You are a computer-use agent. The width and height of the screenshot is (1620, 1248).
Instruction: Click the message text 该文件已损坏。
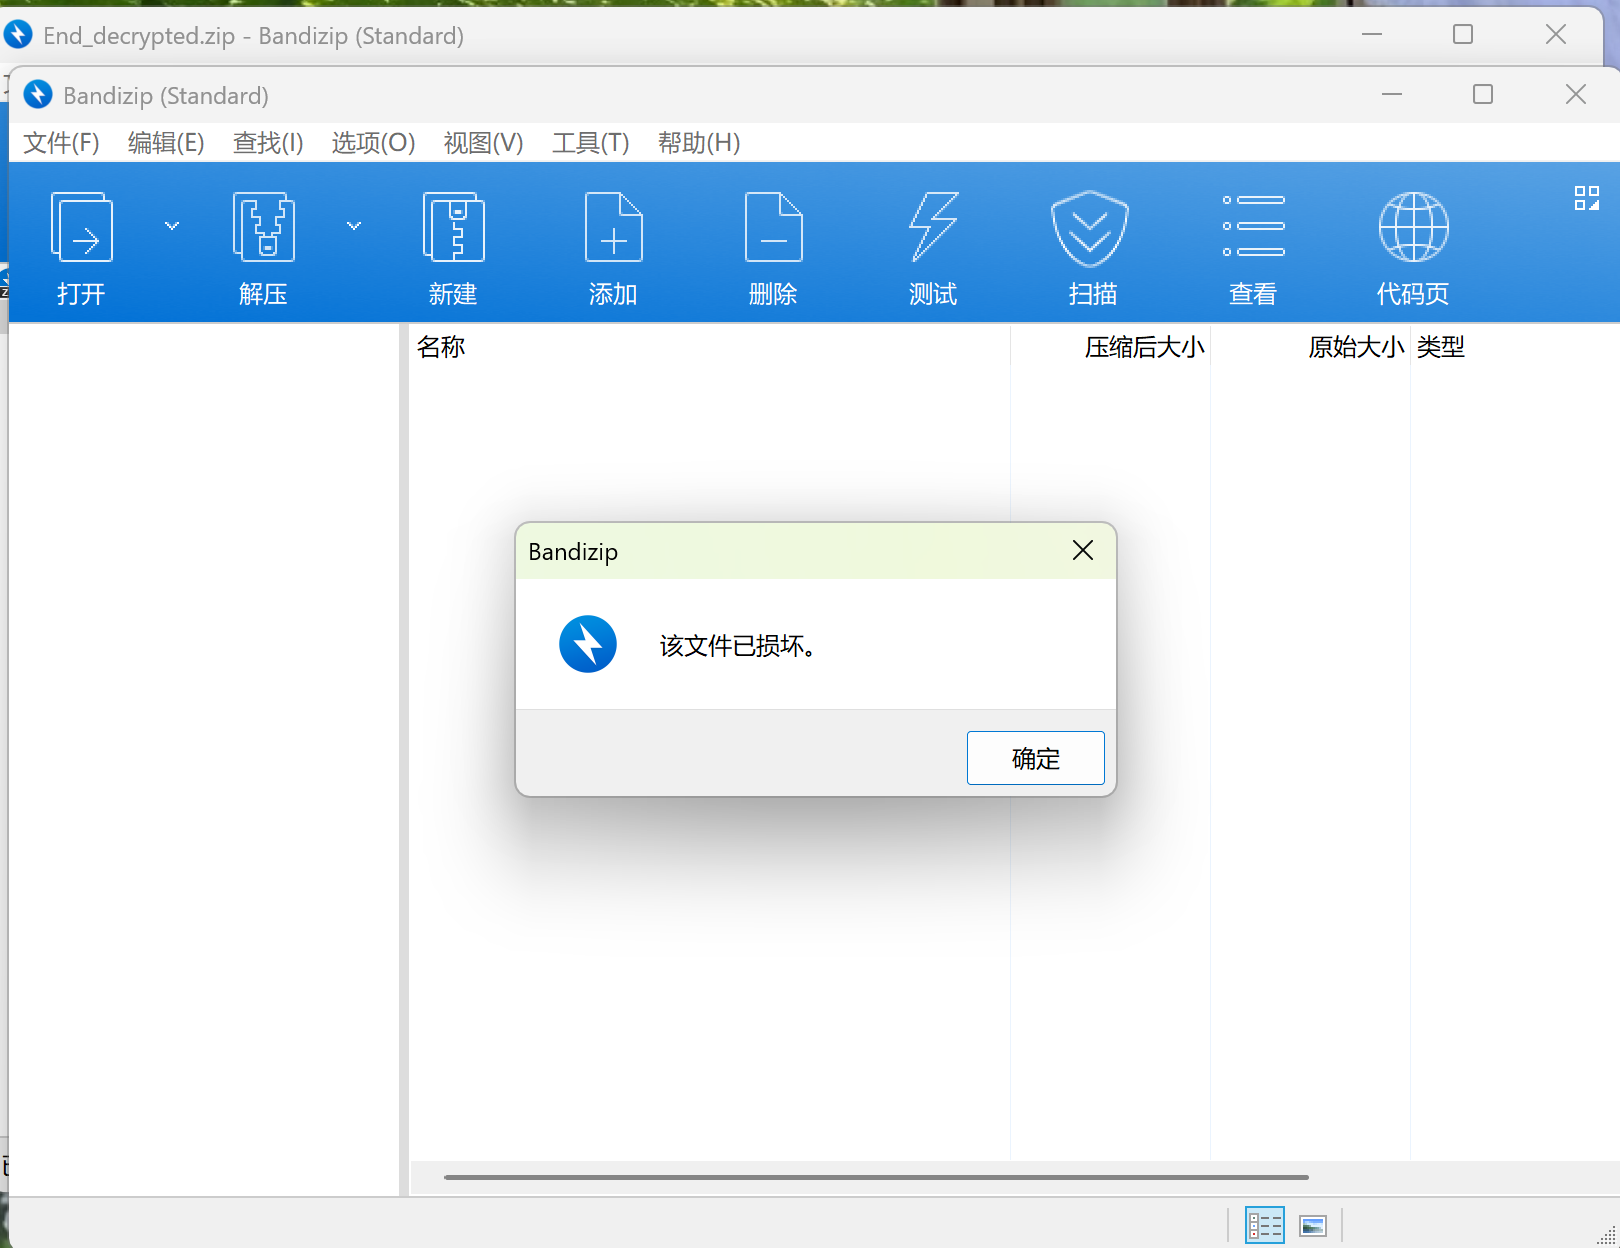(x=737, y=646)
